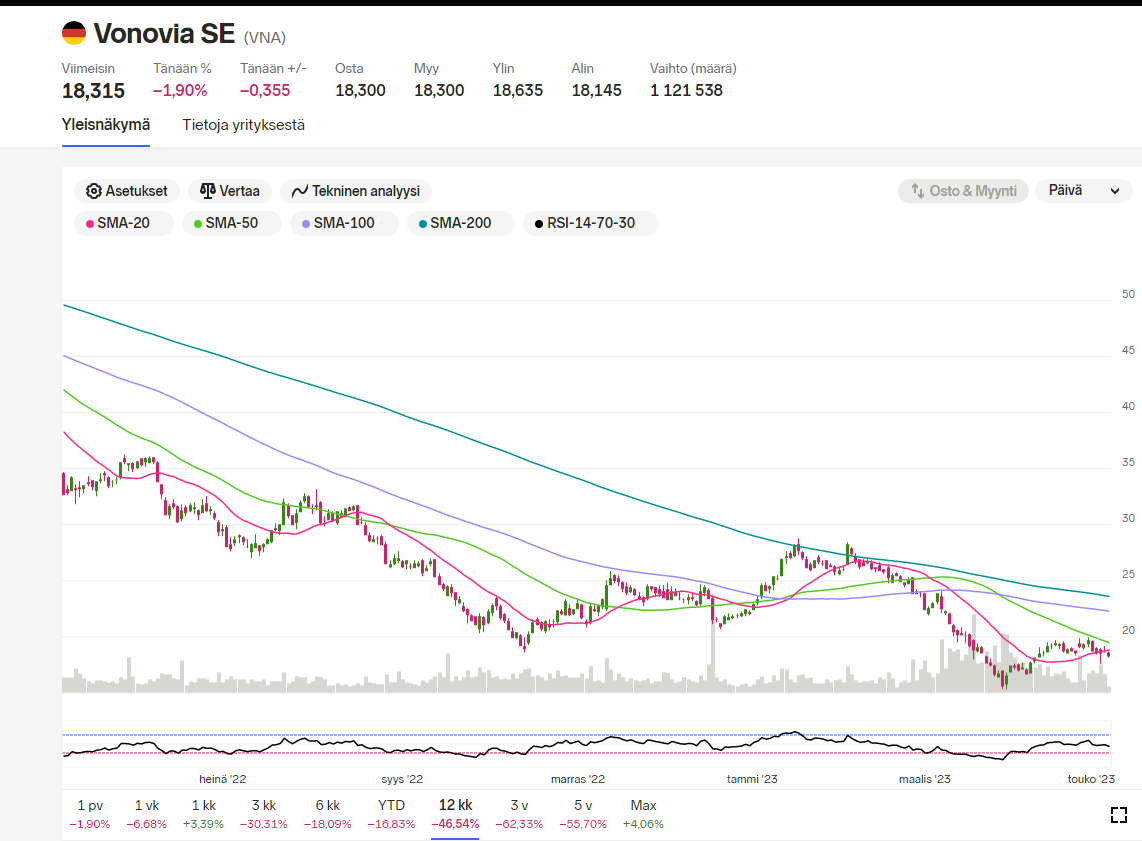The image size is (1142, 841).
Task: Toggle the RSI-14-70-30 indicator
Action: (x=590, y=223)
